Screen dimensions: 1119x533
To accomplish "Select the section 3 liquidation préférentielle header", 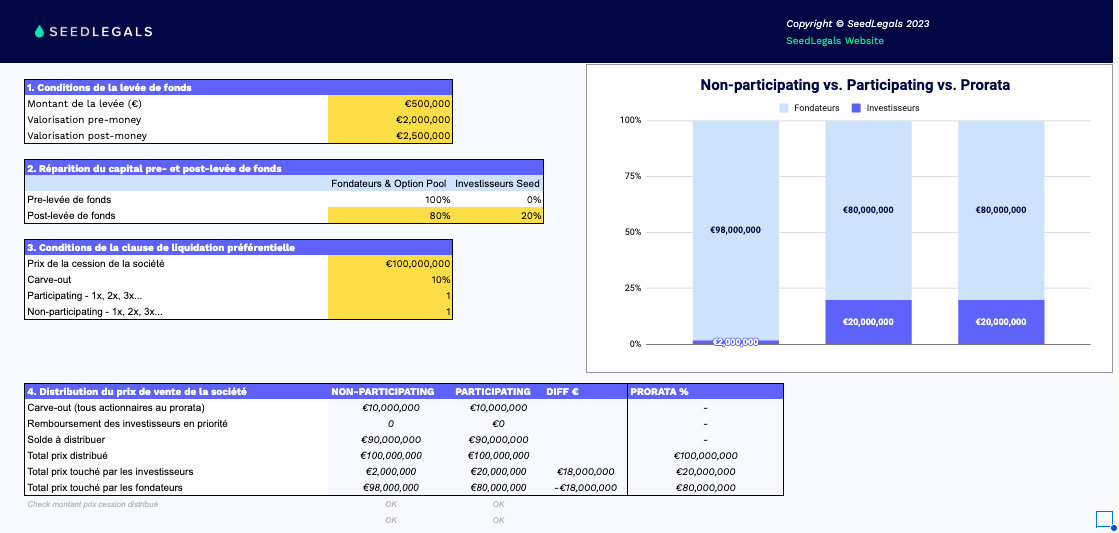I will click(x=238, y=247).
